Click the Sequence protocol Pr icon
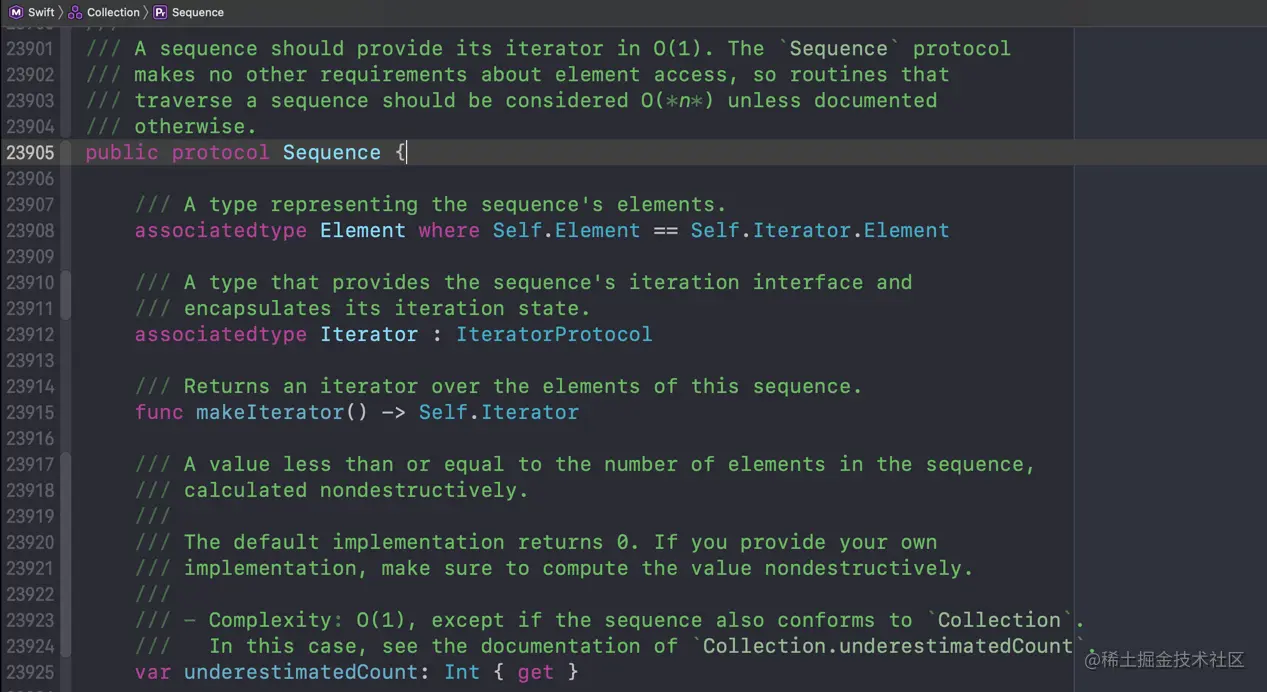The width and height of the screenshot is (1267, 692). pyautogui.click(x=160, y=12)
